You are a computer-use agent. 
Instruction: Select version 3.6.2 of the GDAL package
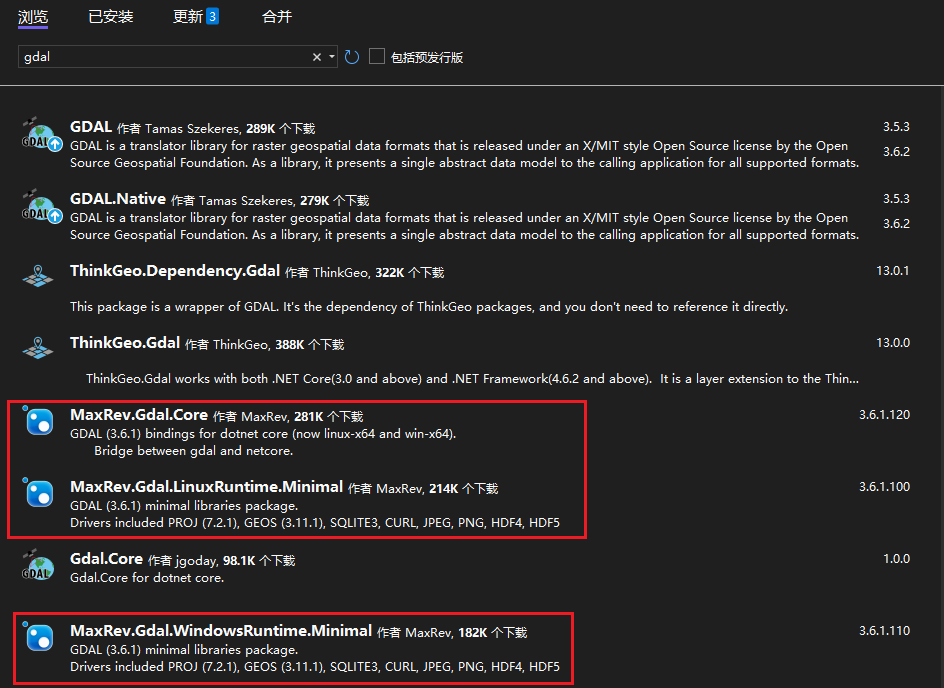pos(895,152)
